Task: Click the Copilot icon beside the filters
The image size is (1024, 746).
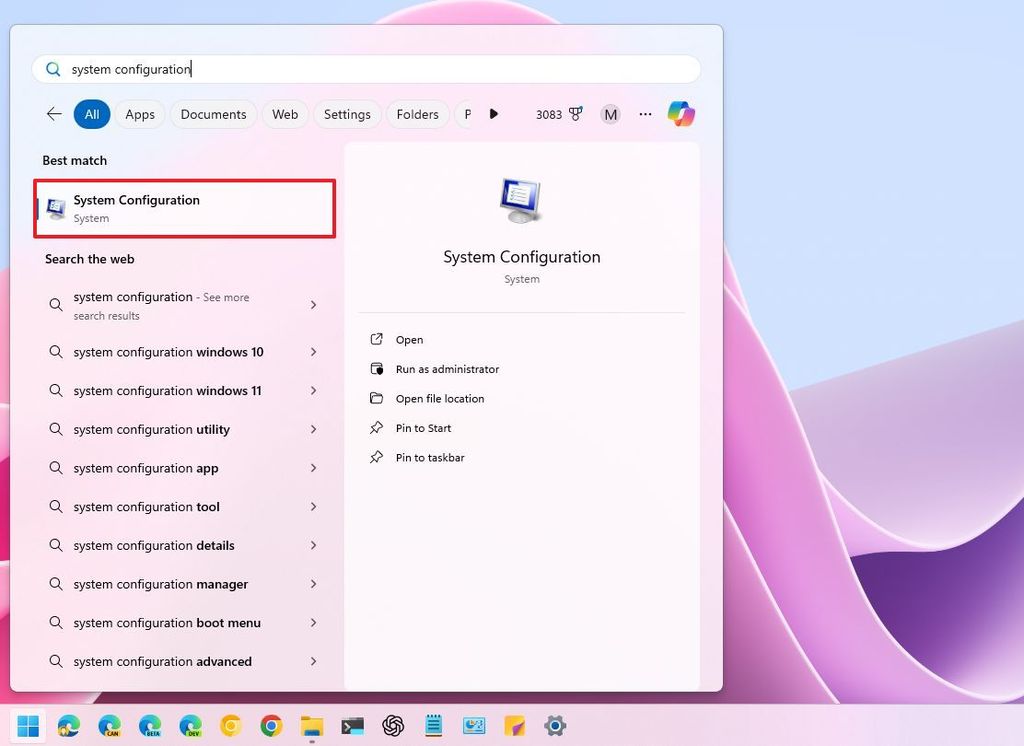Action: (681, 114)
